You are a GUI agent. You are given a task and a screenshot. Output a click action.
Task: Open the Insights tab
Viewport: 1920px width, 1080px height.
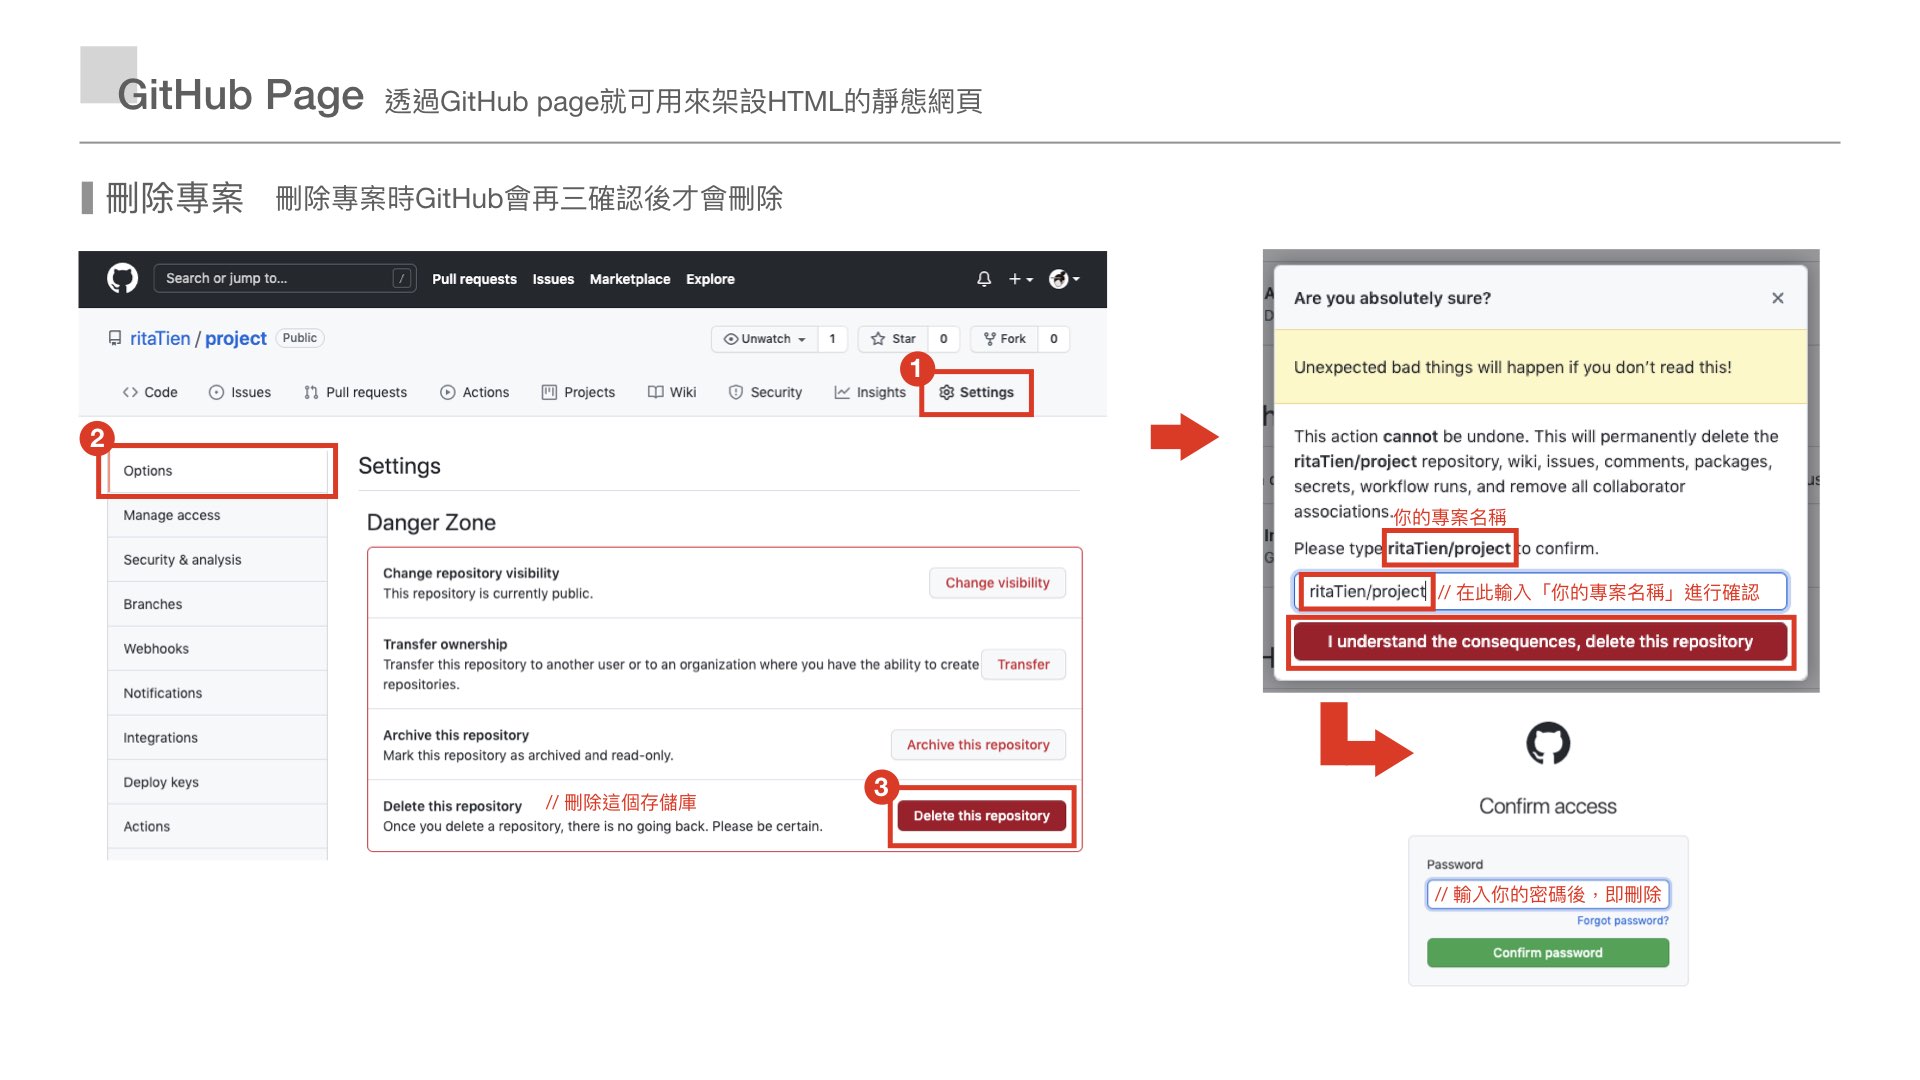[870, 392]
